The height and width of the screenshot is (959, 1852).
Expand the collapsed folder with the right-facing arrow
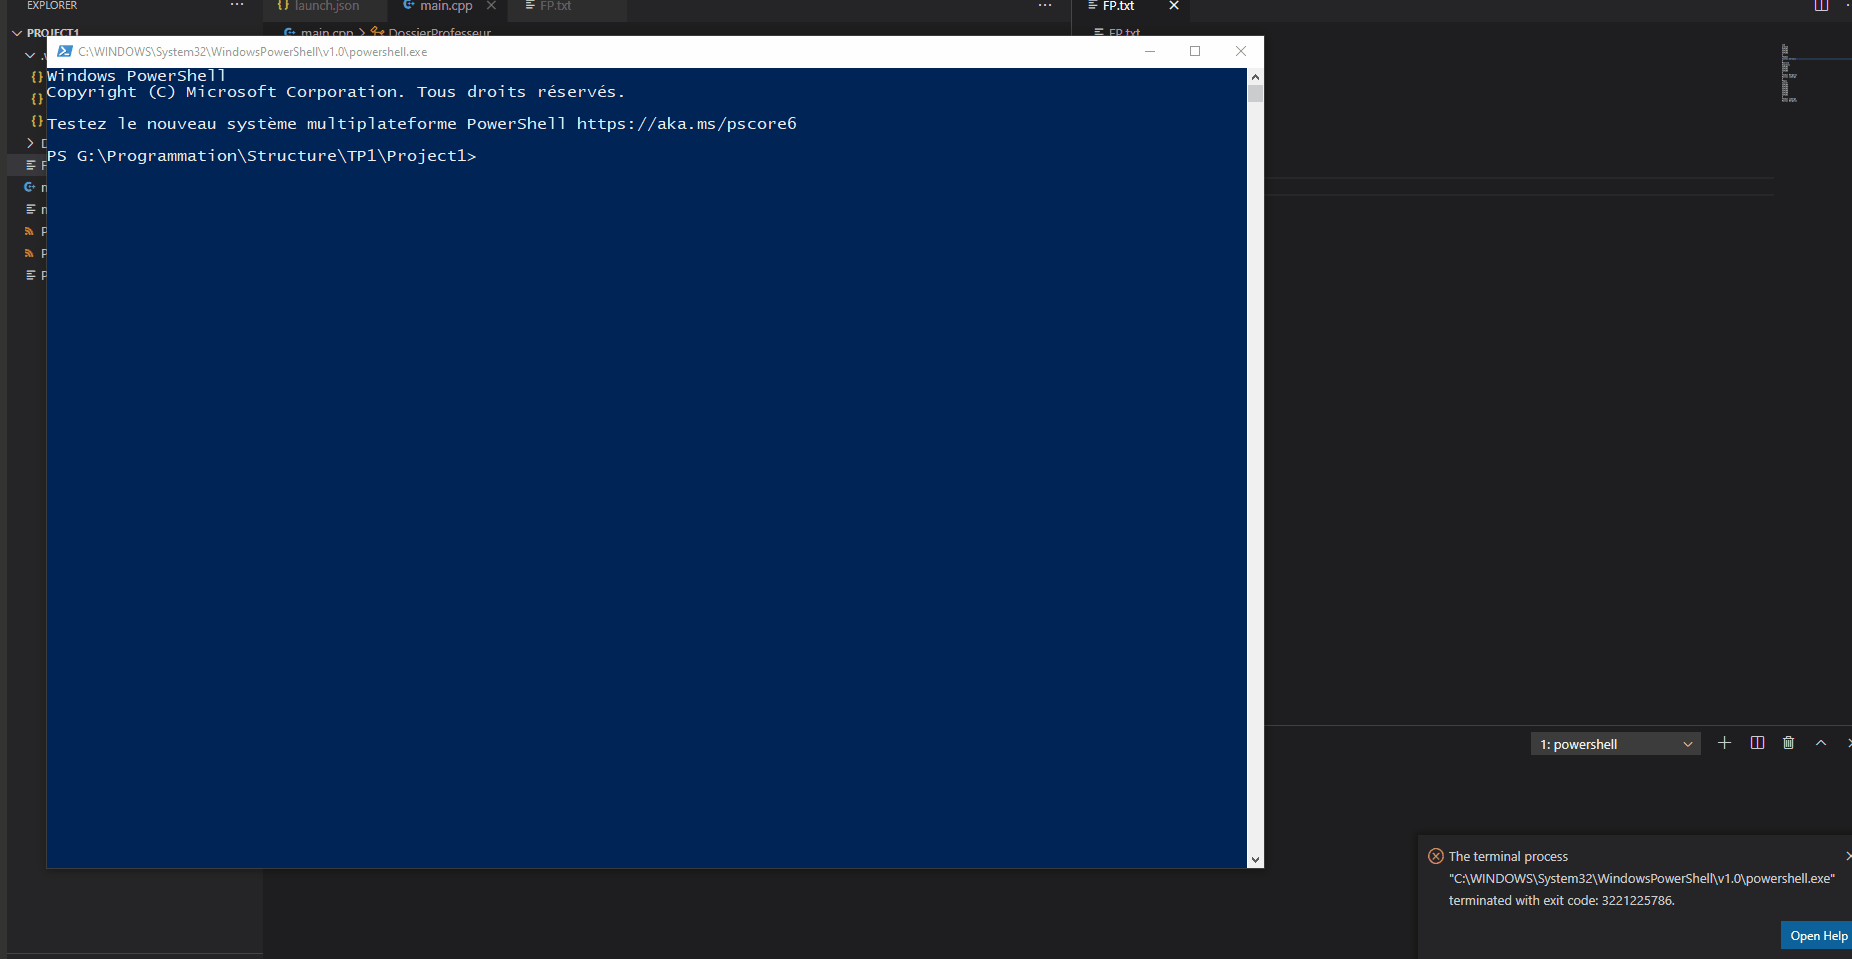click(30, 143)
